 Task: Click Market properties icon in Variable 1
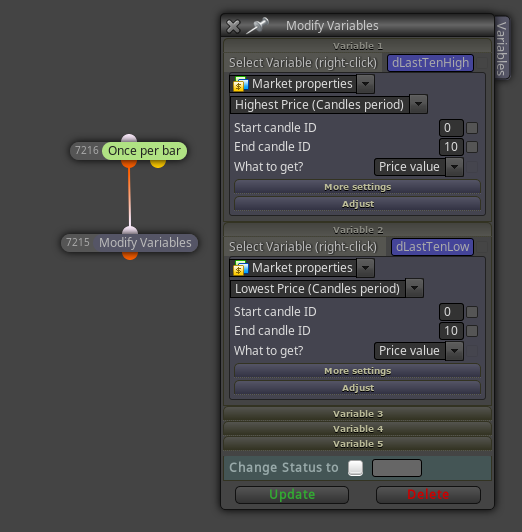[x=240, y=84]
